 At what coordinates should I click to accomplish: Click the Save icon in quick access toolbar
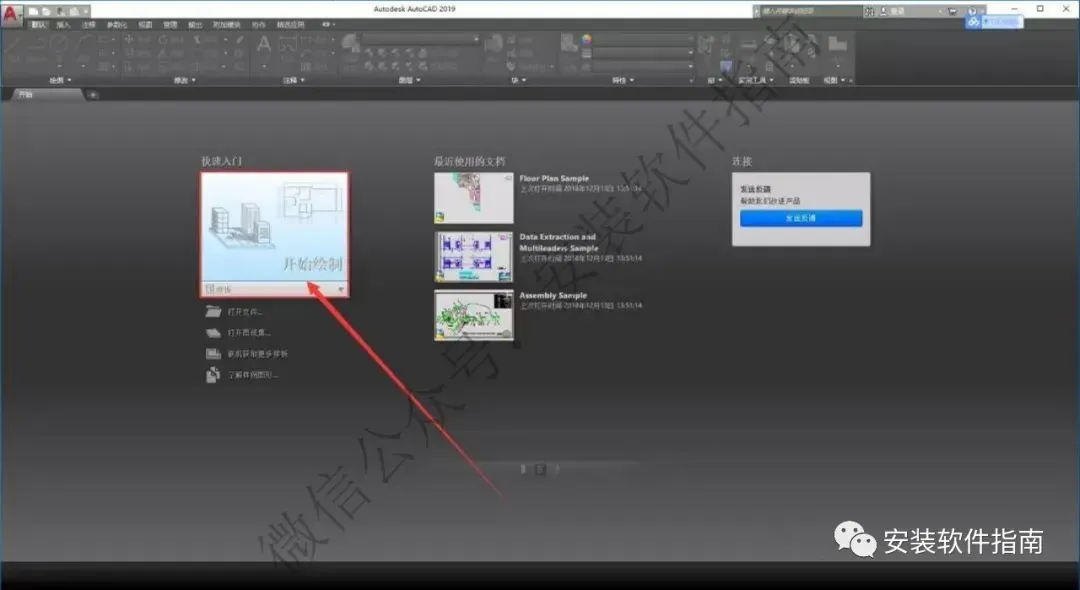point(60,11)
